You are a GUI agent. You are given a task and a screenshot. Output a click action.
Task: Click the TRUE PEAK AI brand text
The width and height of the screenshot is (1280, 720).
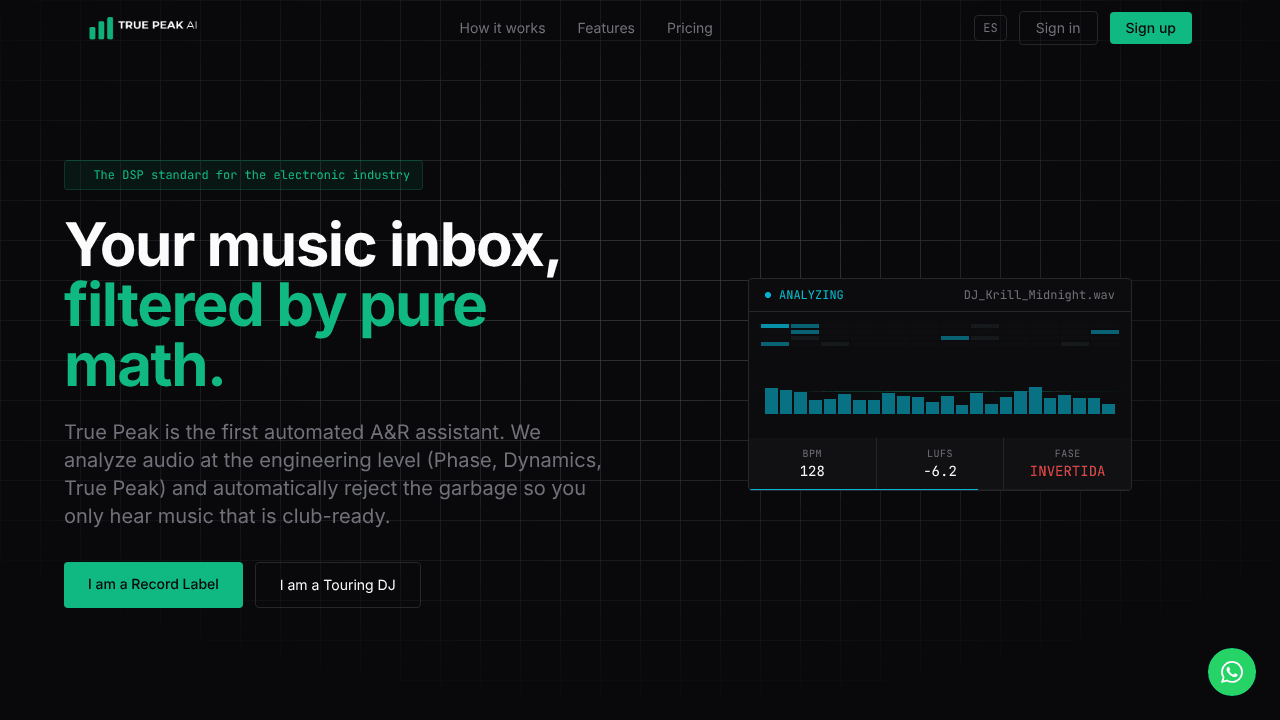157,25
